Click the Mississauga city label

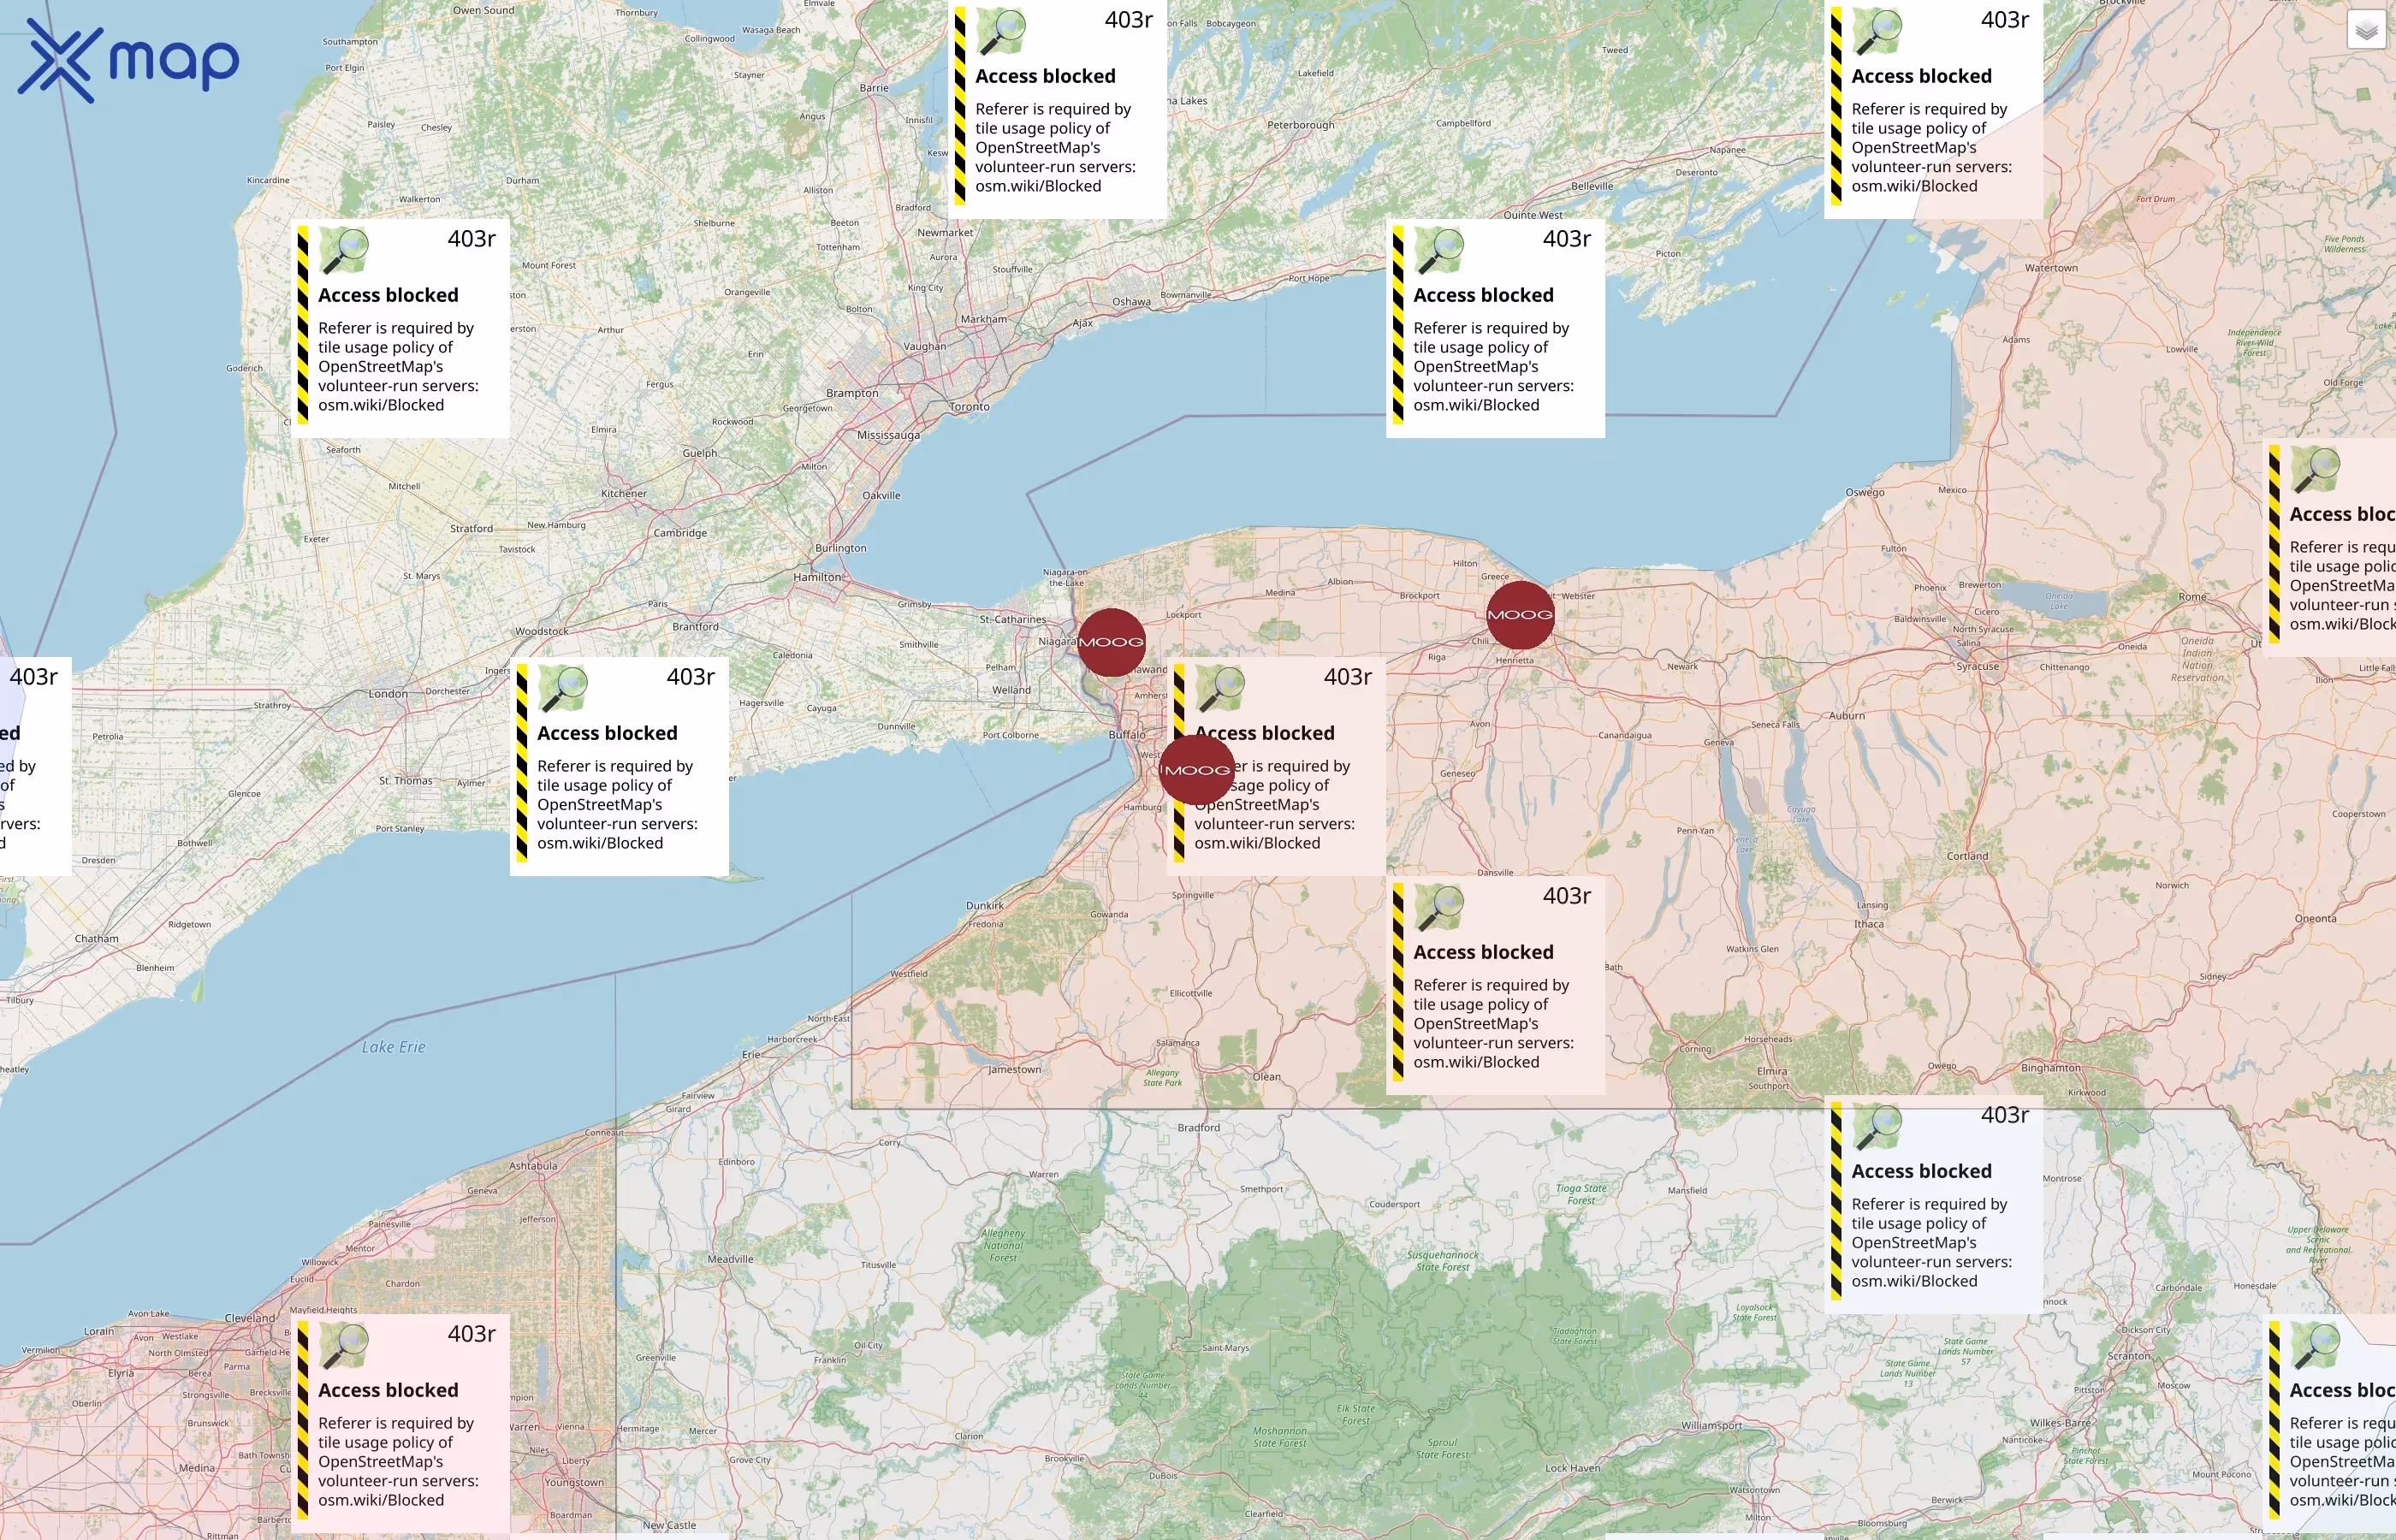coord(888,435)
